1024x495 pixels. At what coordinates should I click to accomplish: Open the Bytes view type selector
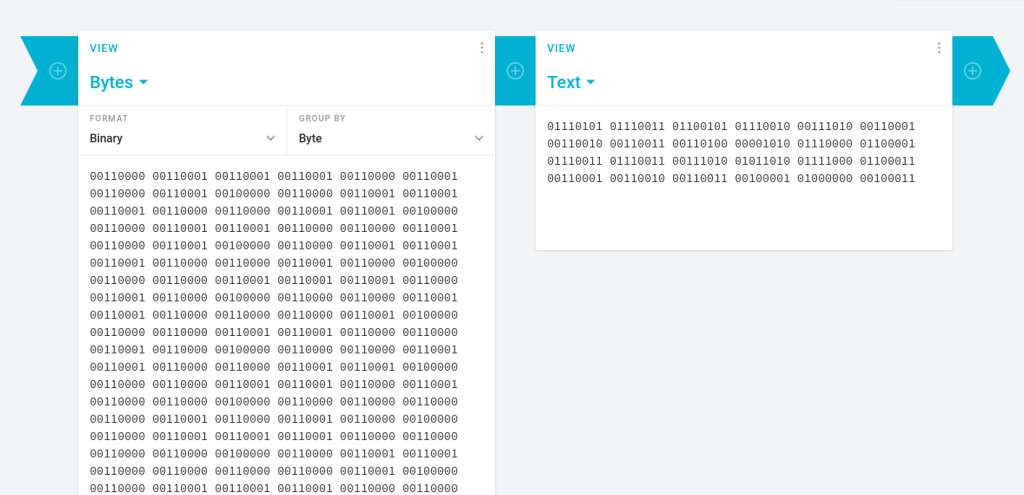point(118,82)
